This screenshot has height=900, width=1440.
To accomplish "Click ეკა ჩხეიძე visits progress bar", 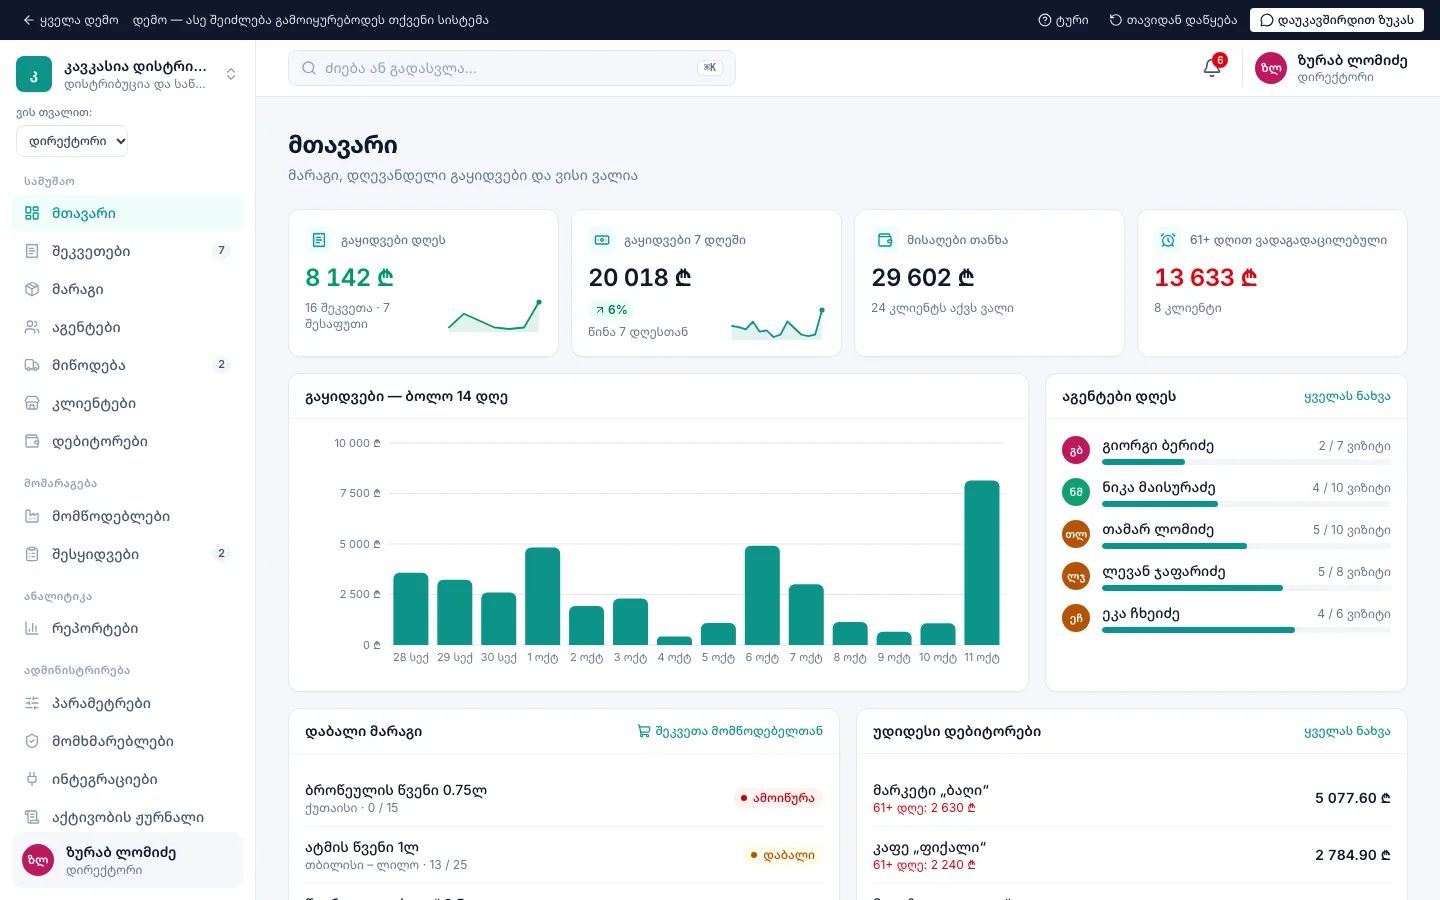I will pyautogui.click(x=1246, y=630).
